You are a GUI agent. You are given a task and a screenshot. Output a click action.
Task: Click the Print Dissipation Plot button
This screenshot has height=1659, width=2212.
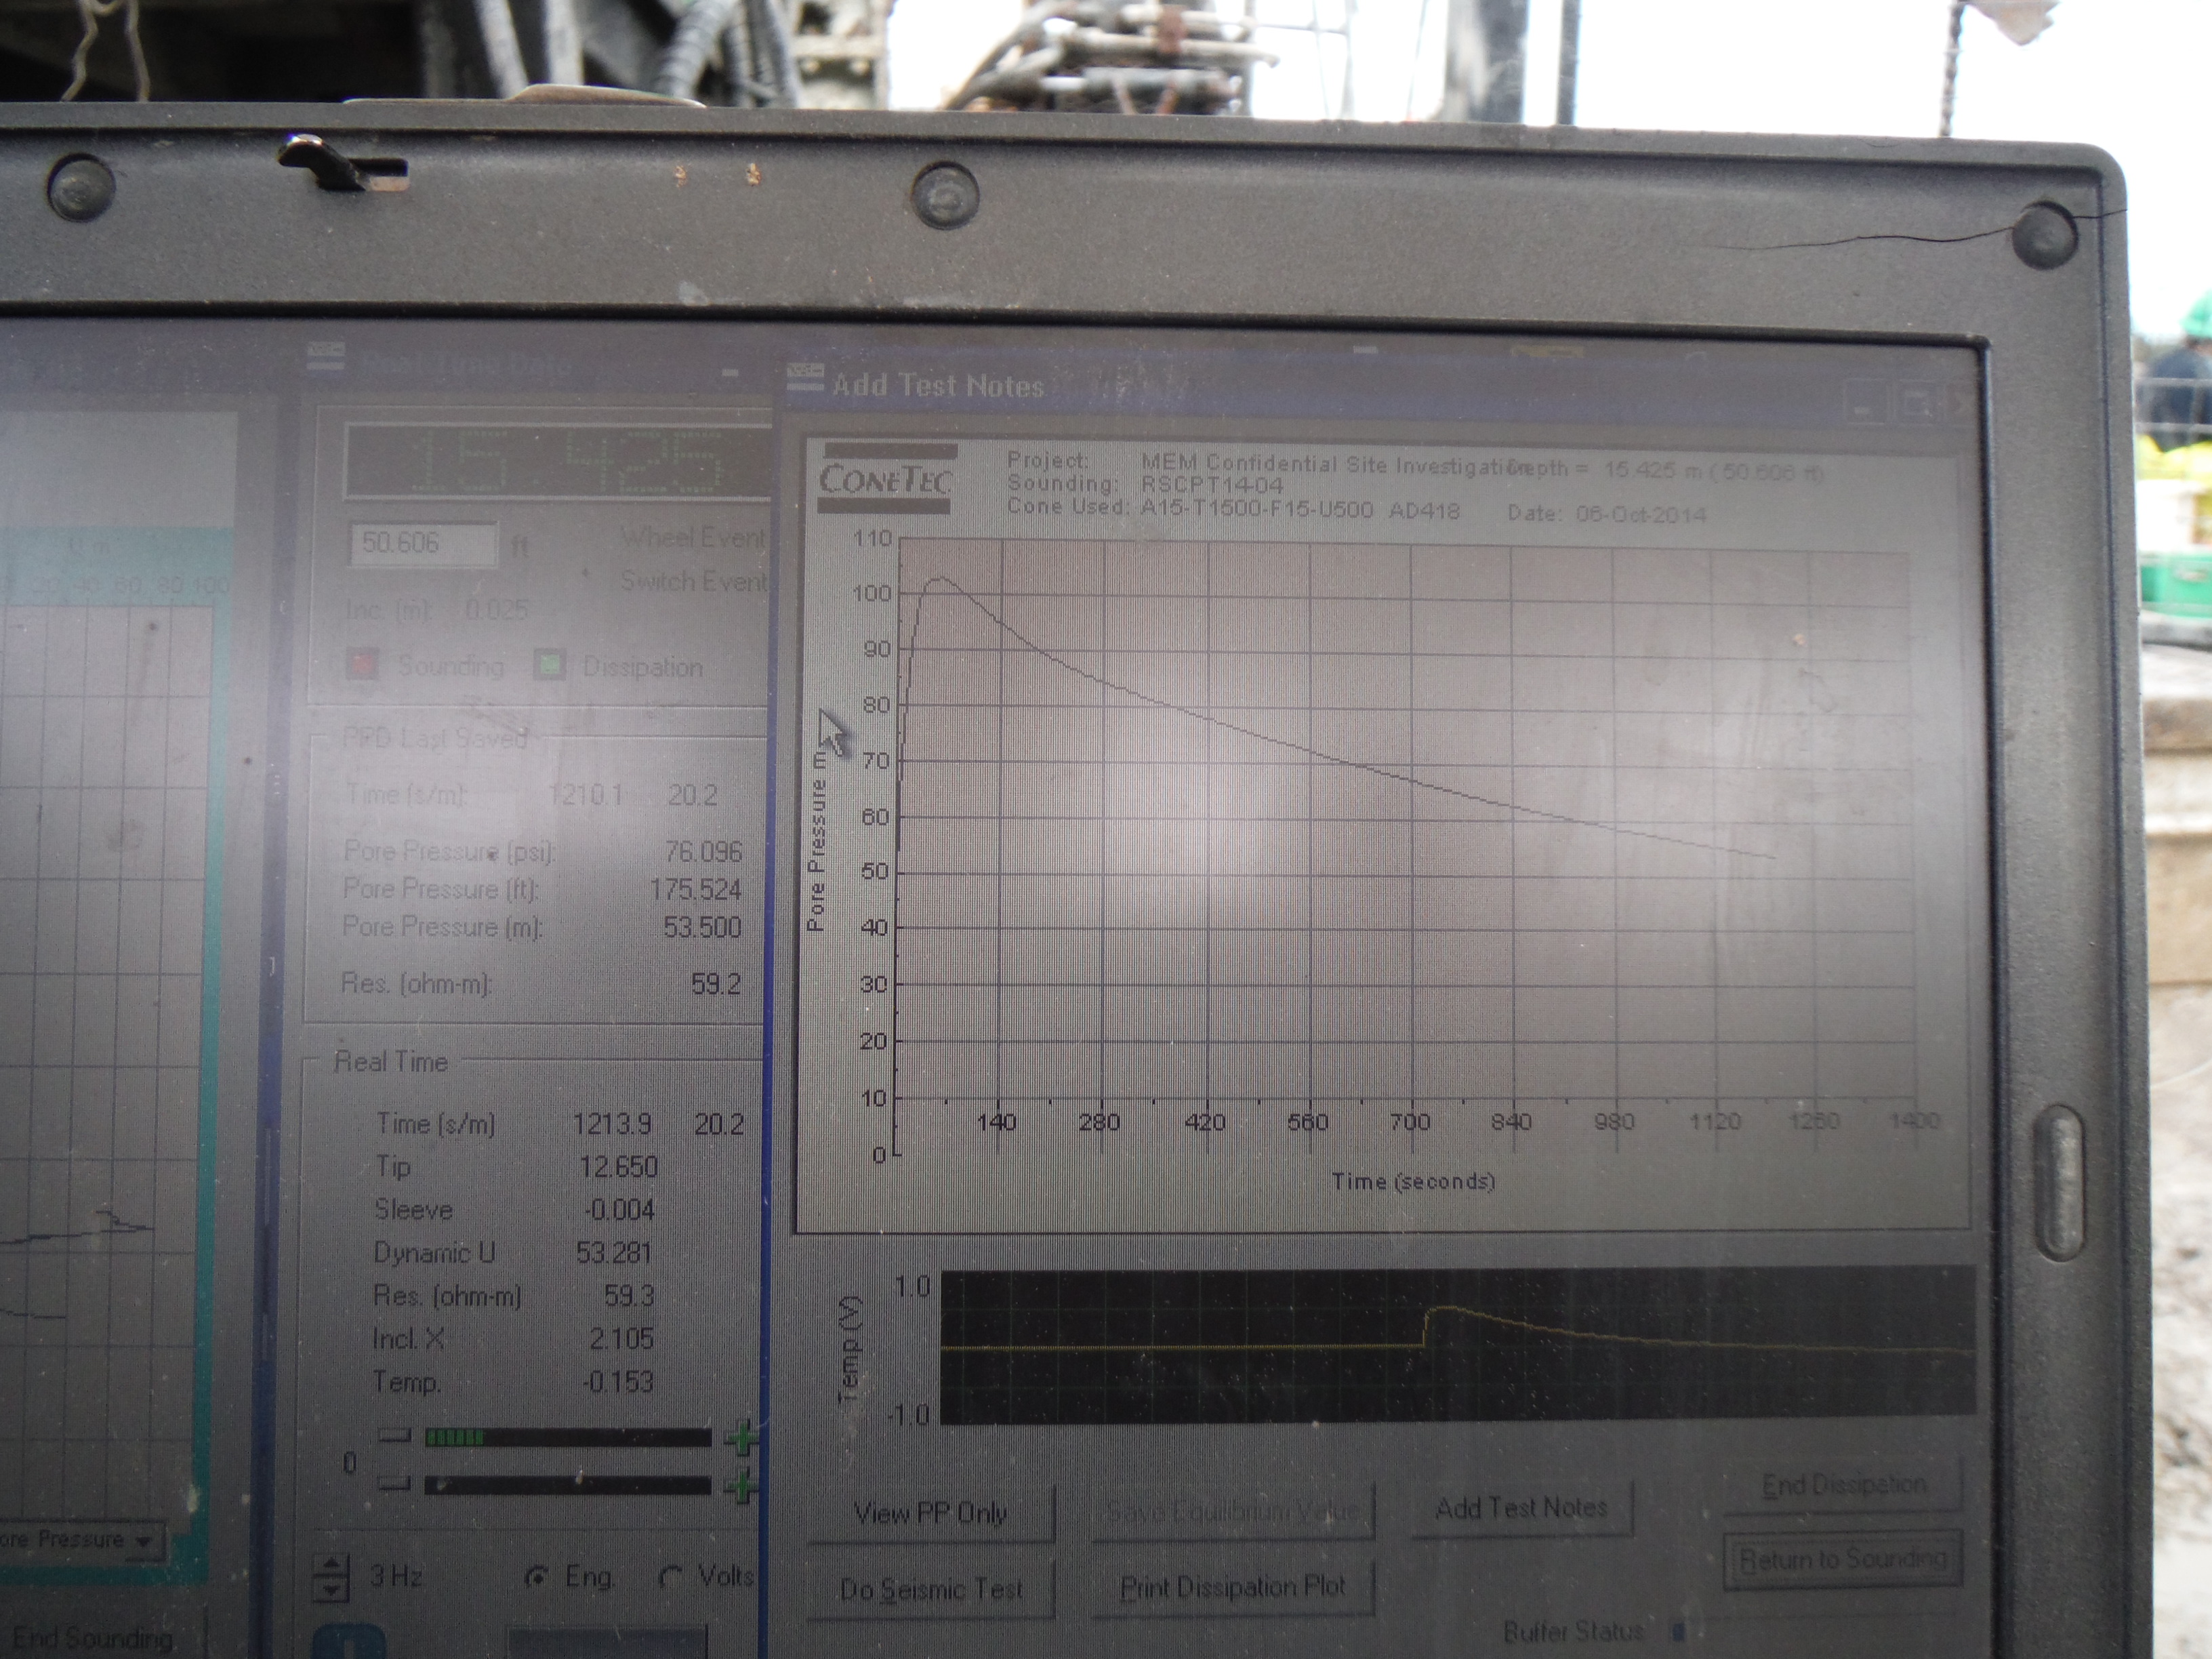(x=1232, y=1587)
